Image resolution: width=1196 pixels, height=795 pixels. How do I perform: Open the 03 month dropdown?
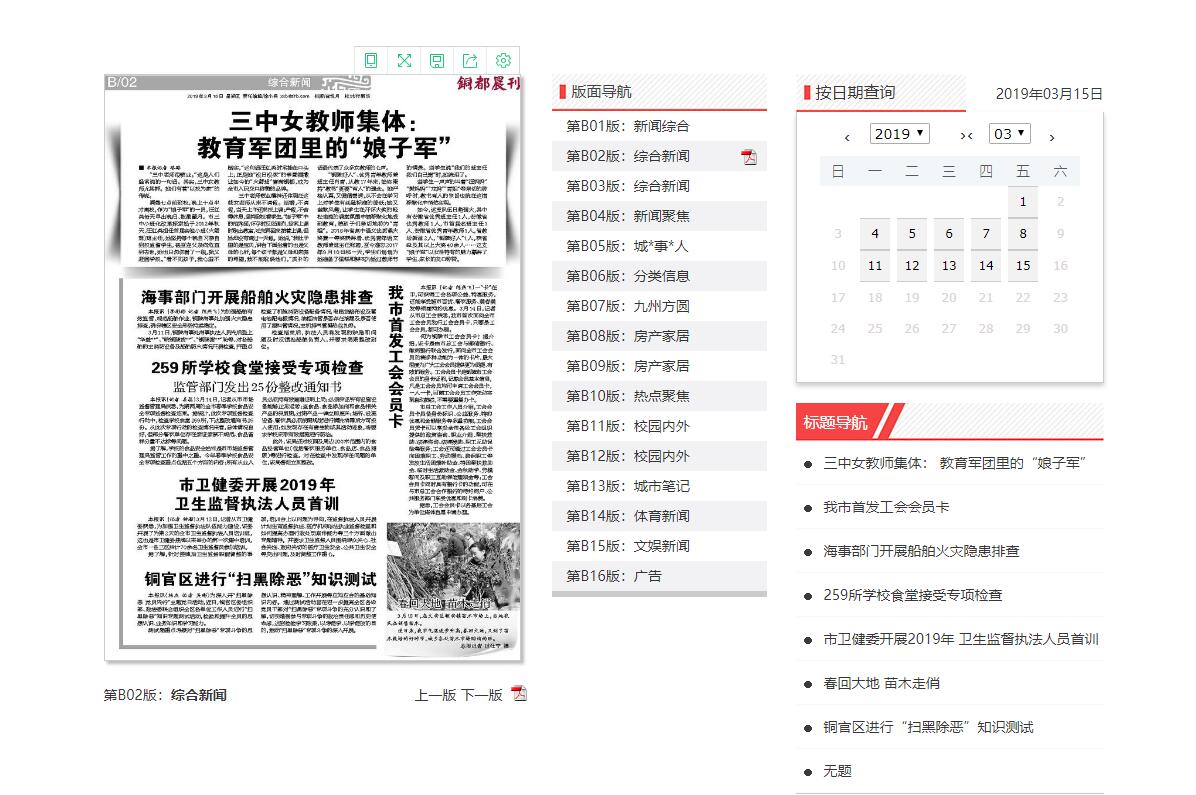1009,134
